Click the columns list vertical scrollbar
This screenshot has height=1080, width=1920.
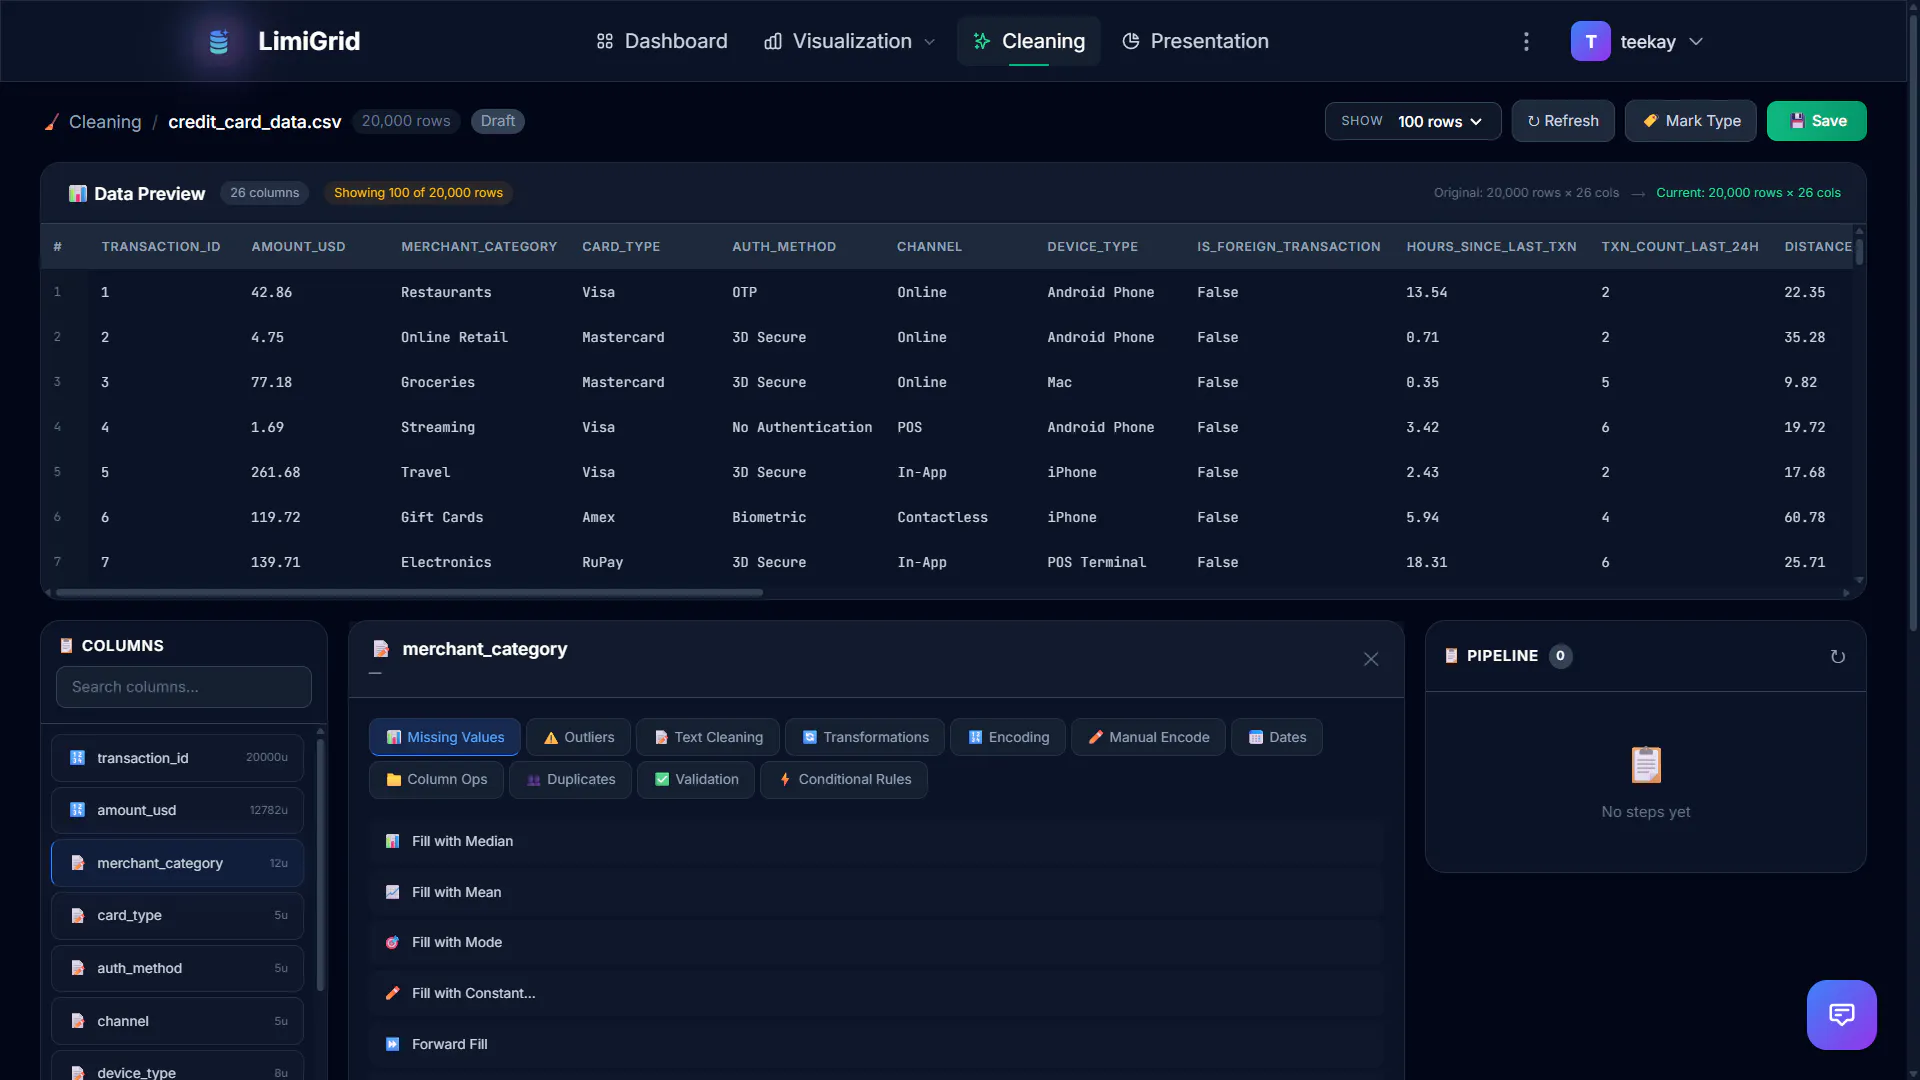(320, 865)
